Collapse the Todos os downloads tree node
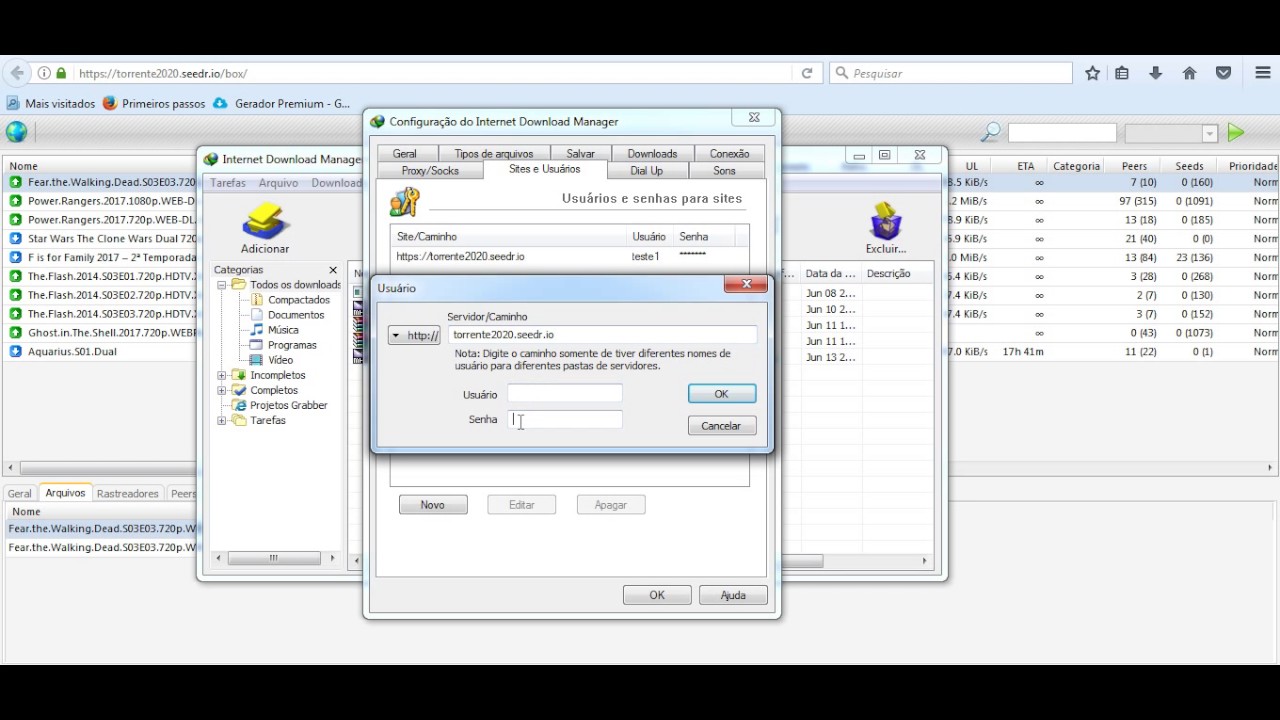The height and width of the screenshot is (720, 1280). pos(222,285)
